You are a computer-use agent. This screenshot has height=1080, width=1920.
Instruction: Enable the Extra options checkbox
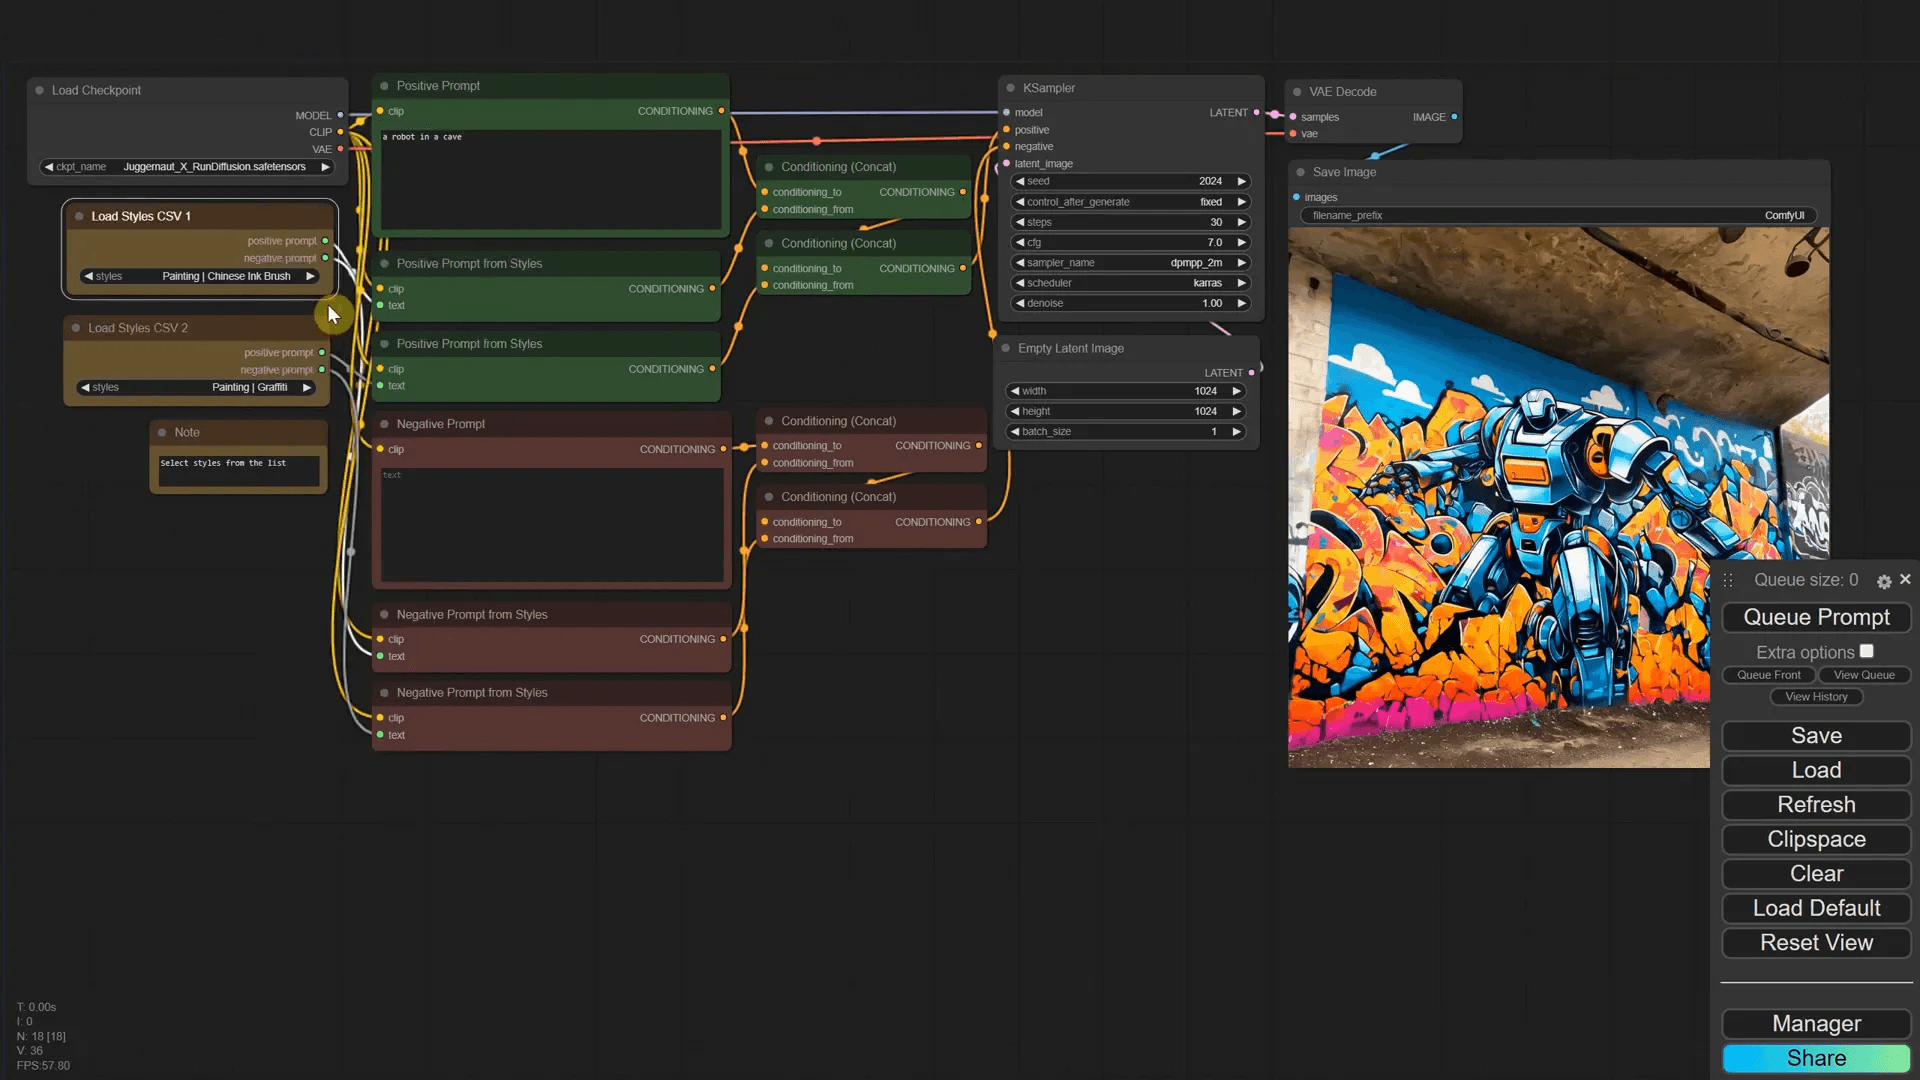coord(1866,651)
